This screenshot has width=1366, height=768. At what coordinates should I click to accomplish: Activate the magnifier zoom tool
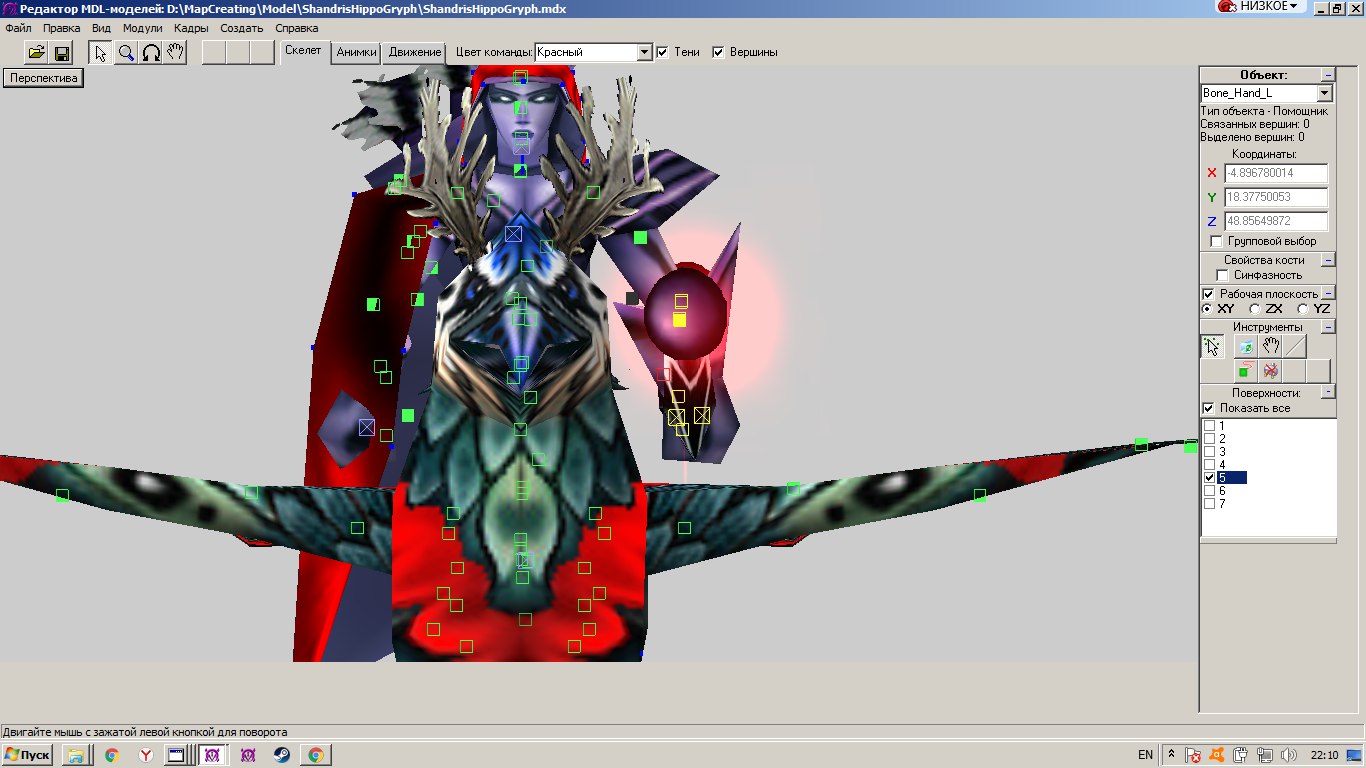click(x=126, y=52)
